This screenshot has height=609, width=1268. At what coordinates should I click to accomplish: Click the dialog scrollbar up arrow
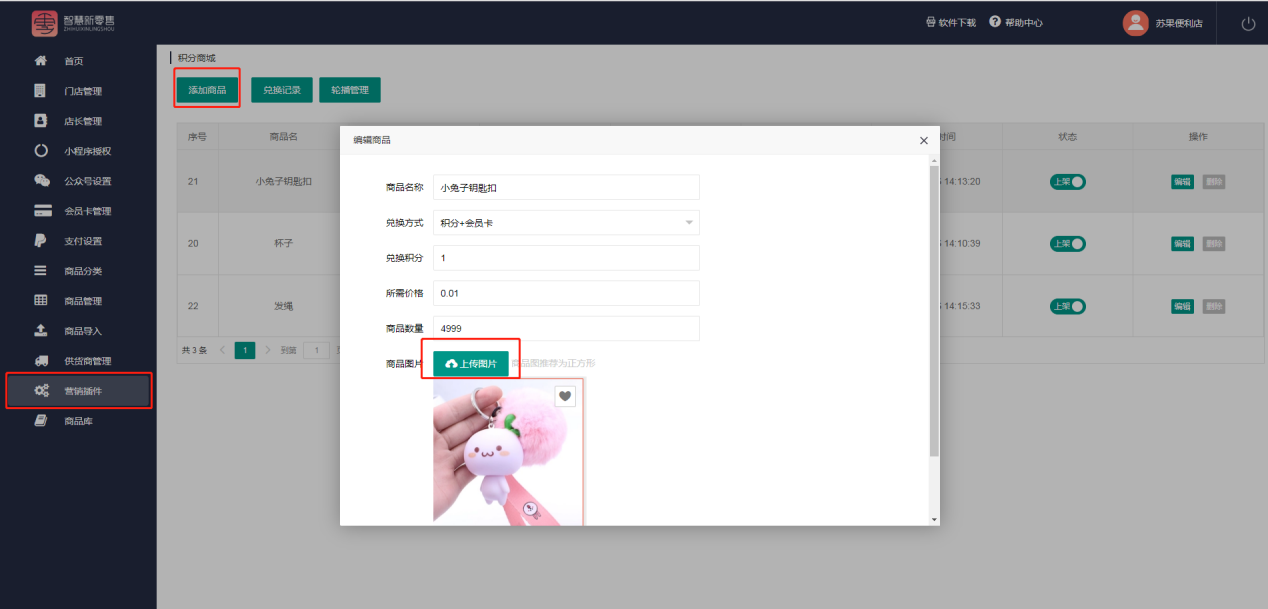[934, 160]
